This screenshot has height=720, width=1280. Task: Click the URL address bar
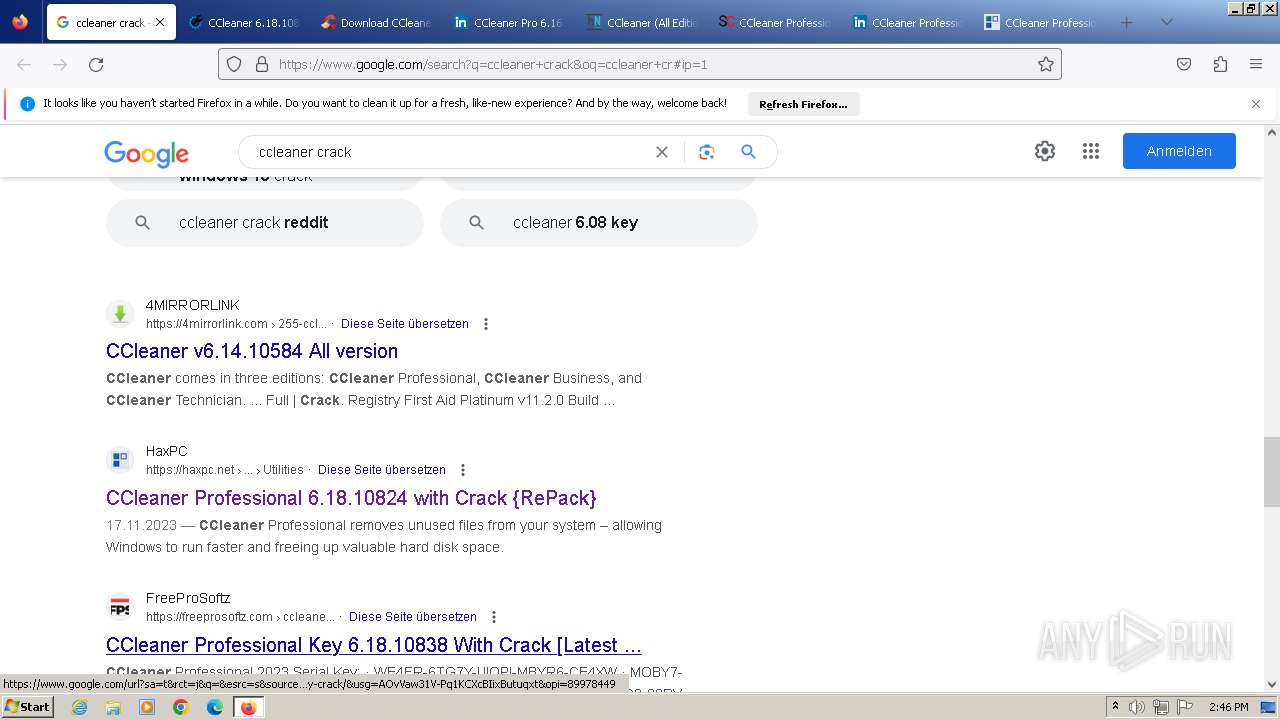pos(640,64)
